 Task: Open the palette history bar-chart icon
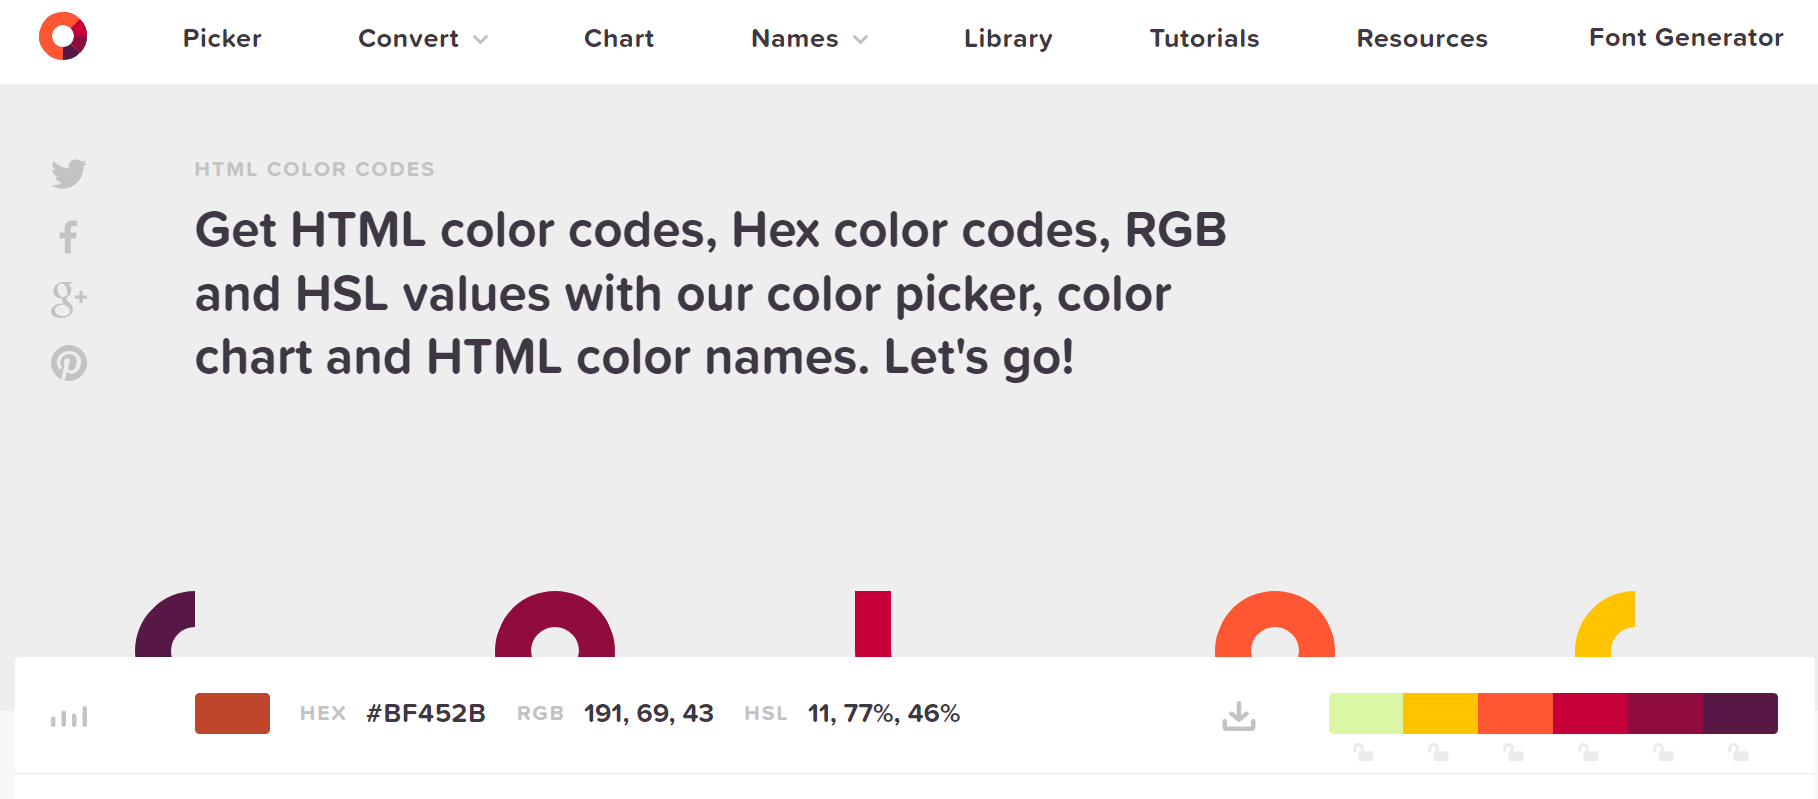point(68,716)
